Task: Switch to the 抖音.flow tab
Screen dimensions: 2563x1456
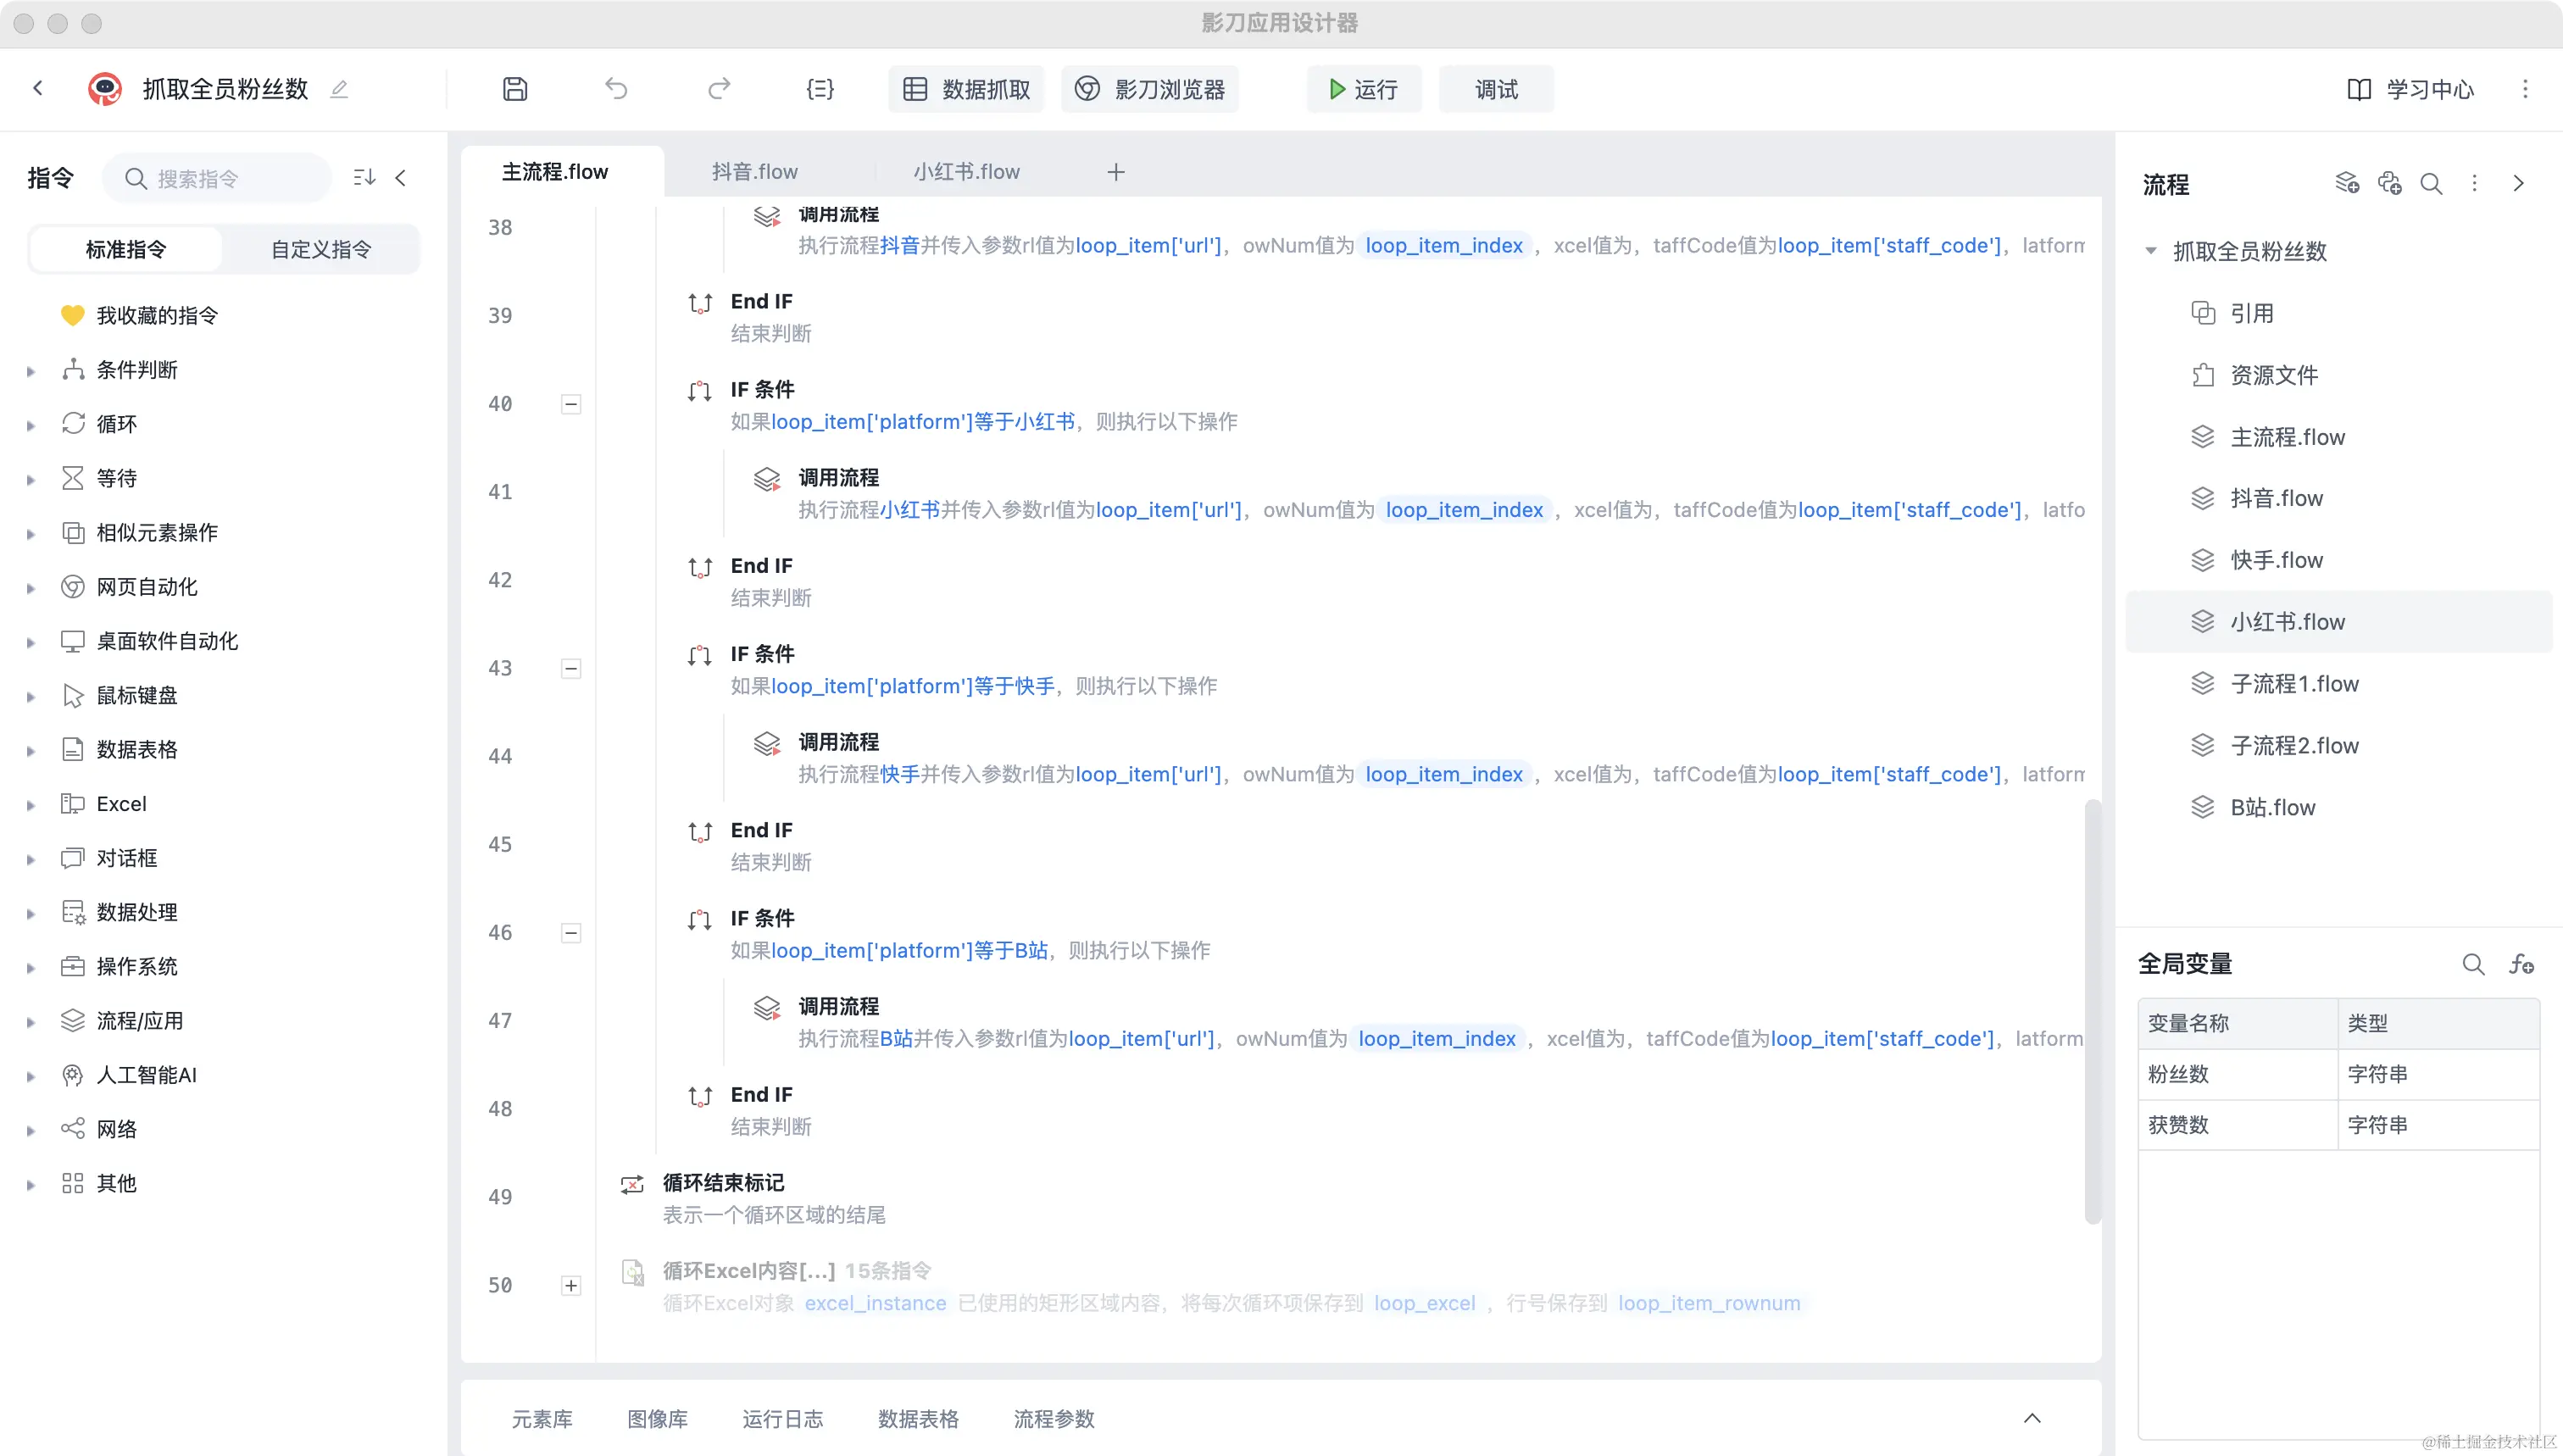Action: click(754, 172)
